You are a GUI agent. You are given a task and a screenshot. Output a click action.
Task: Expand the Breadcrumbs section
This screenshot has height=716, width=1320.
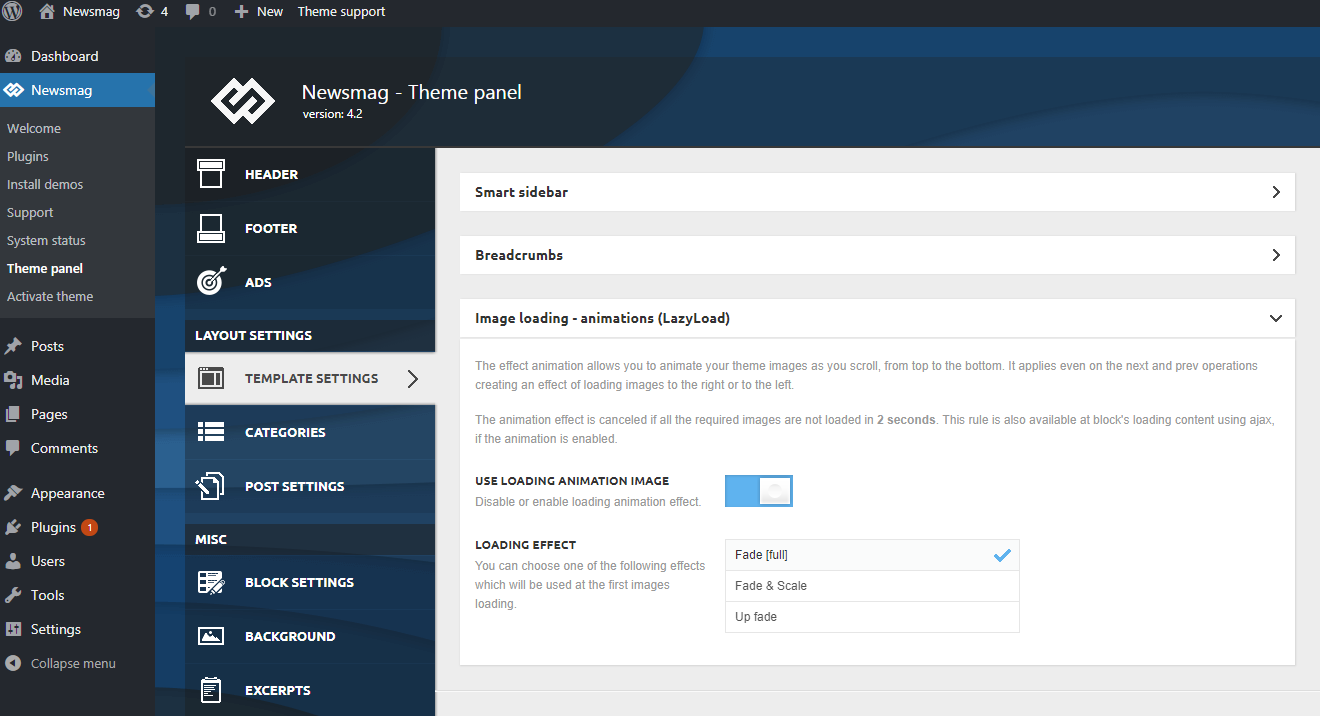point(877,255)
